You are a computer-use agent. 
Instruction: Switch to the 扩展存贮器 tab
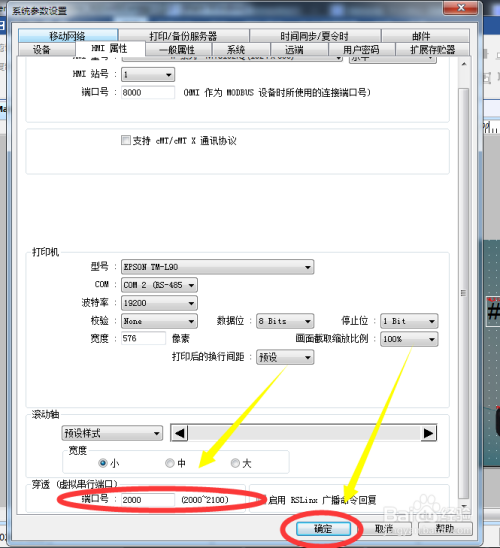click(432, 49)
